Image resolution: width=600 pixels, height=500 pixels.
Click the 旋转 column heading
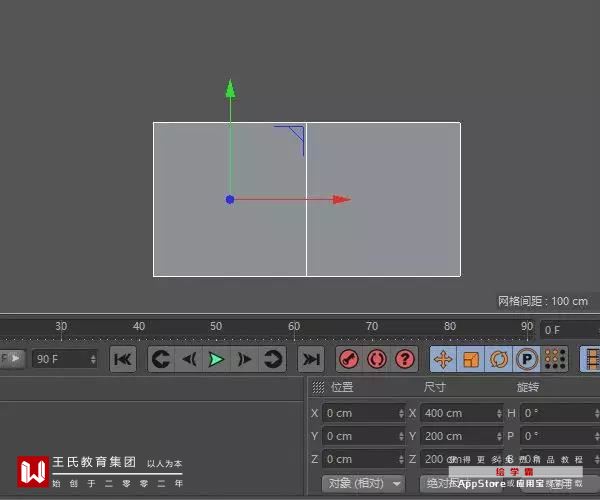(528, 387)
